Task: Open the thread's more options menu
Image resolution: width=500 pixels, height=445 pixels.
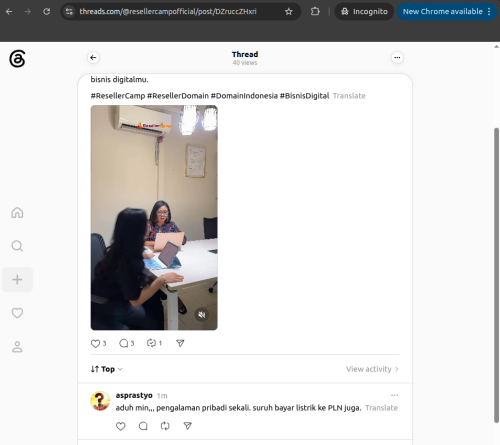Action: [397, 58]
